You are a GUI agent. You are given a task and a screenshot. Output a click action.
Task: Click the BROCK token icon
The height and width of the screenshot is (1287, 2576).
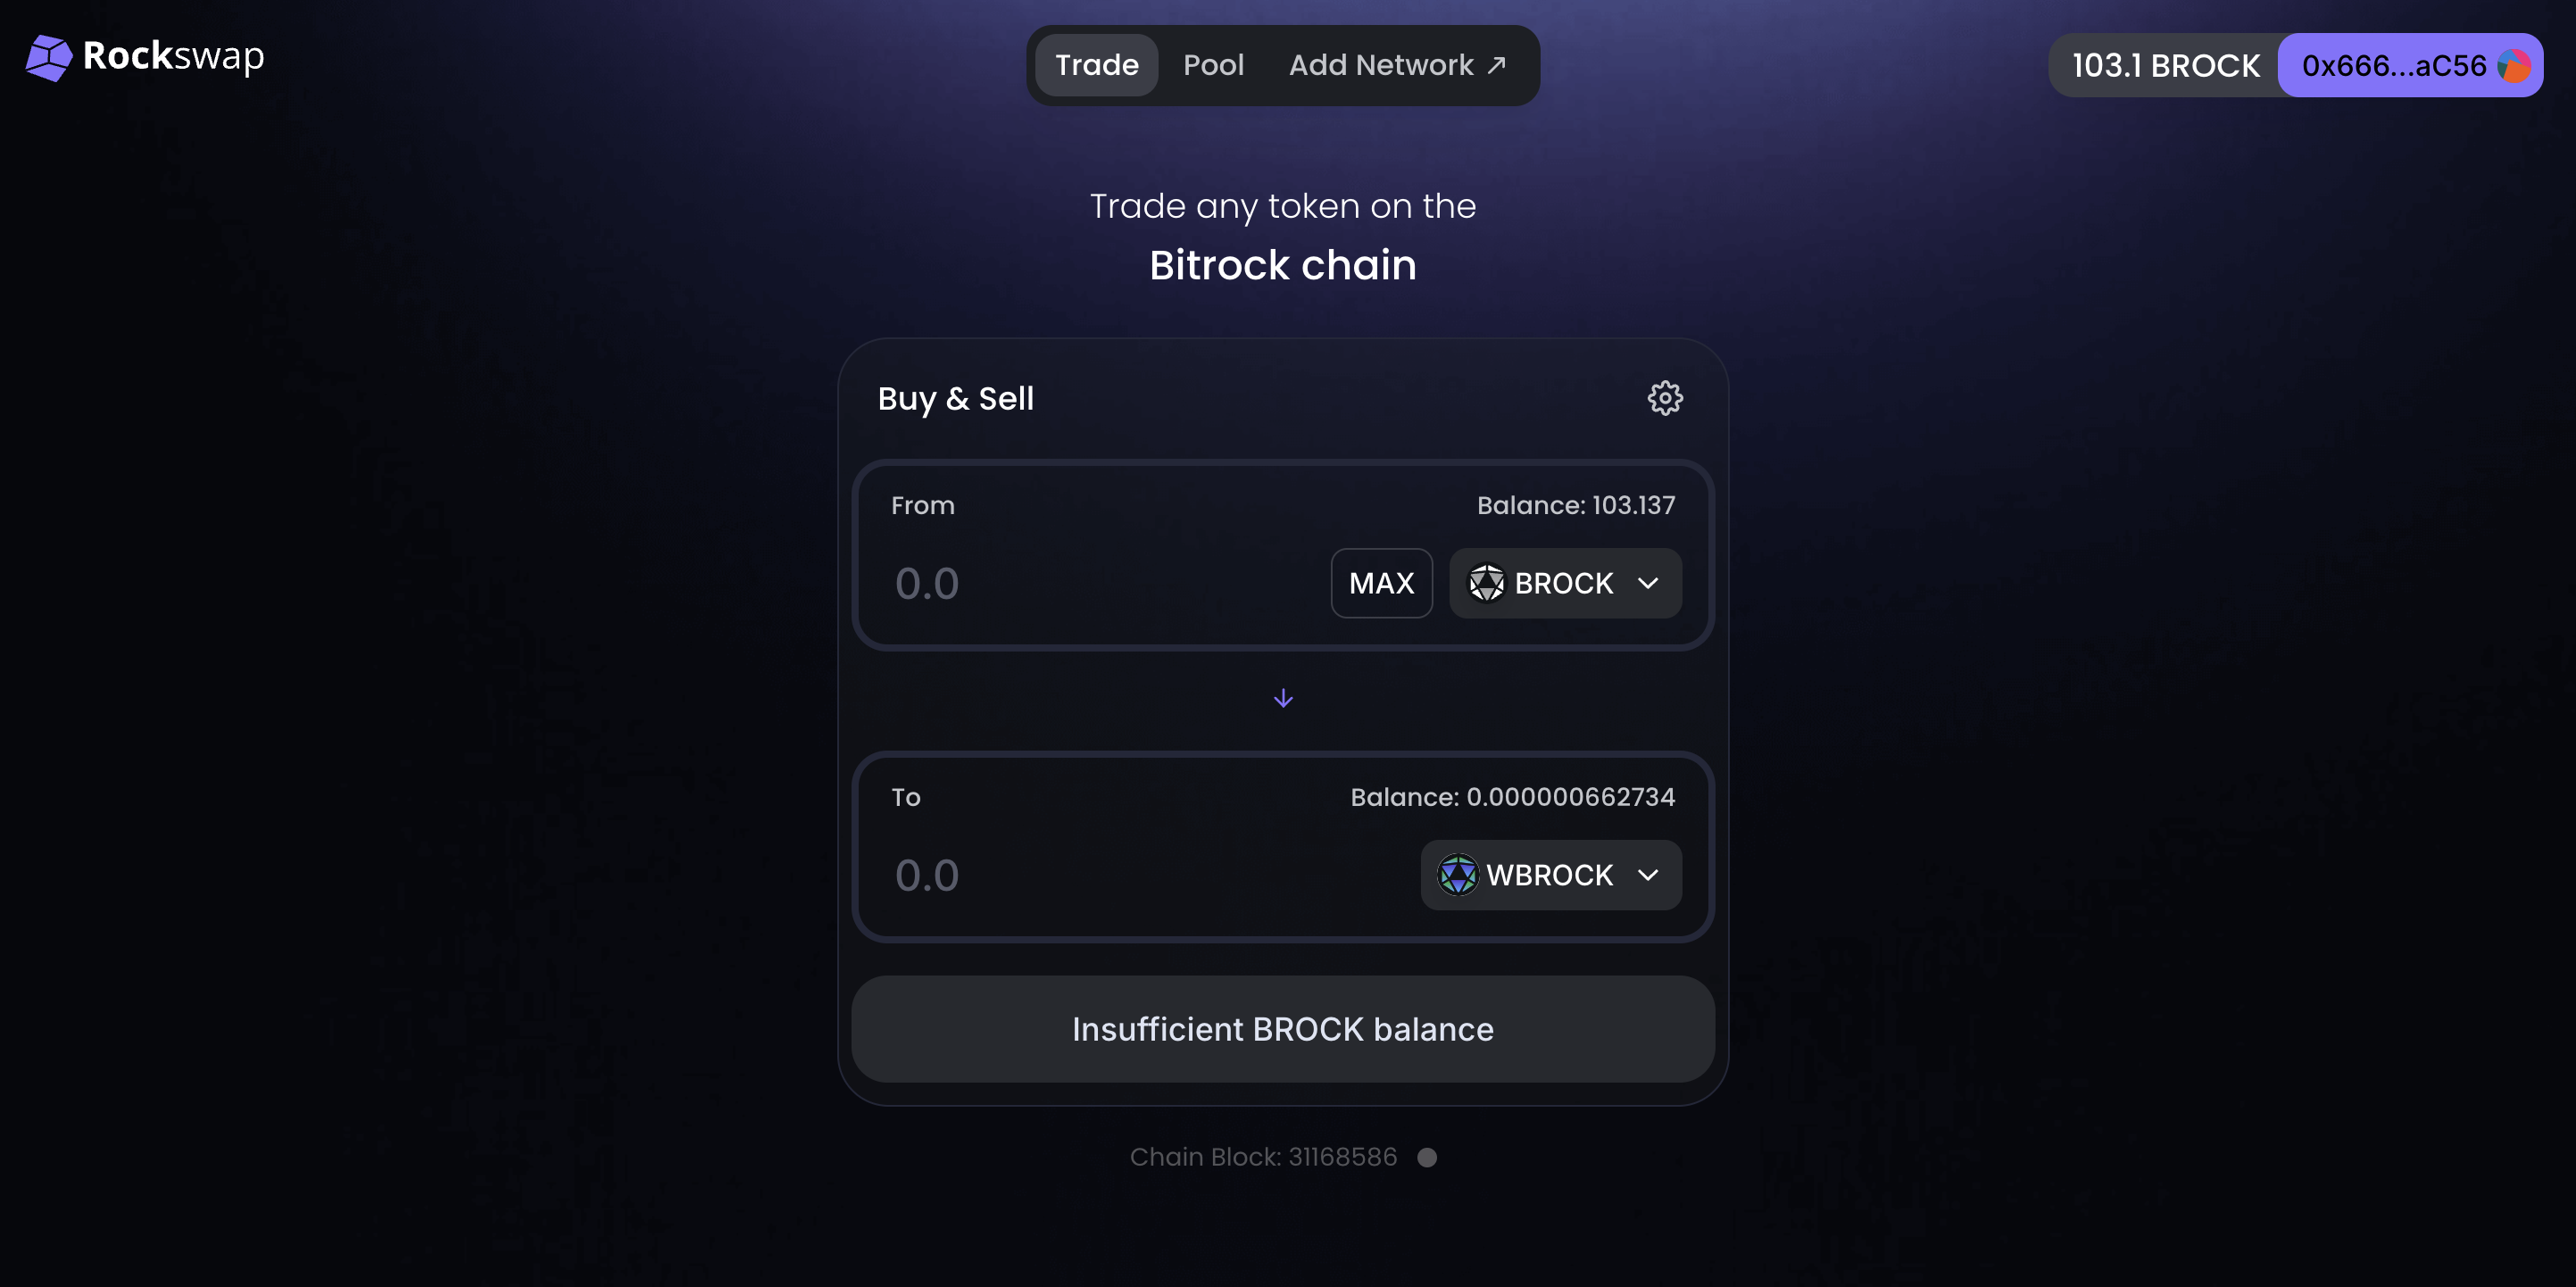[x=1486, y=583]
